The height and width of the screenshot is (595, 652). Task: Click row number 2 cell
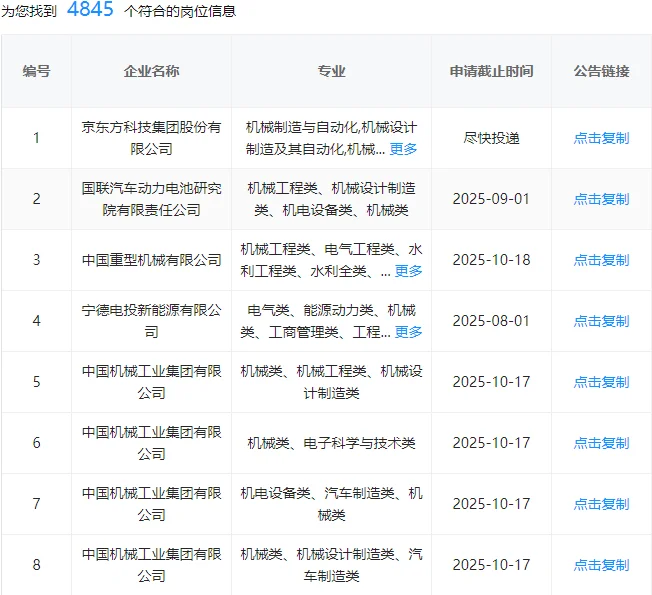(37, 199)
